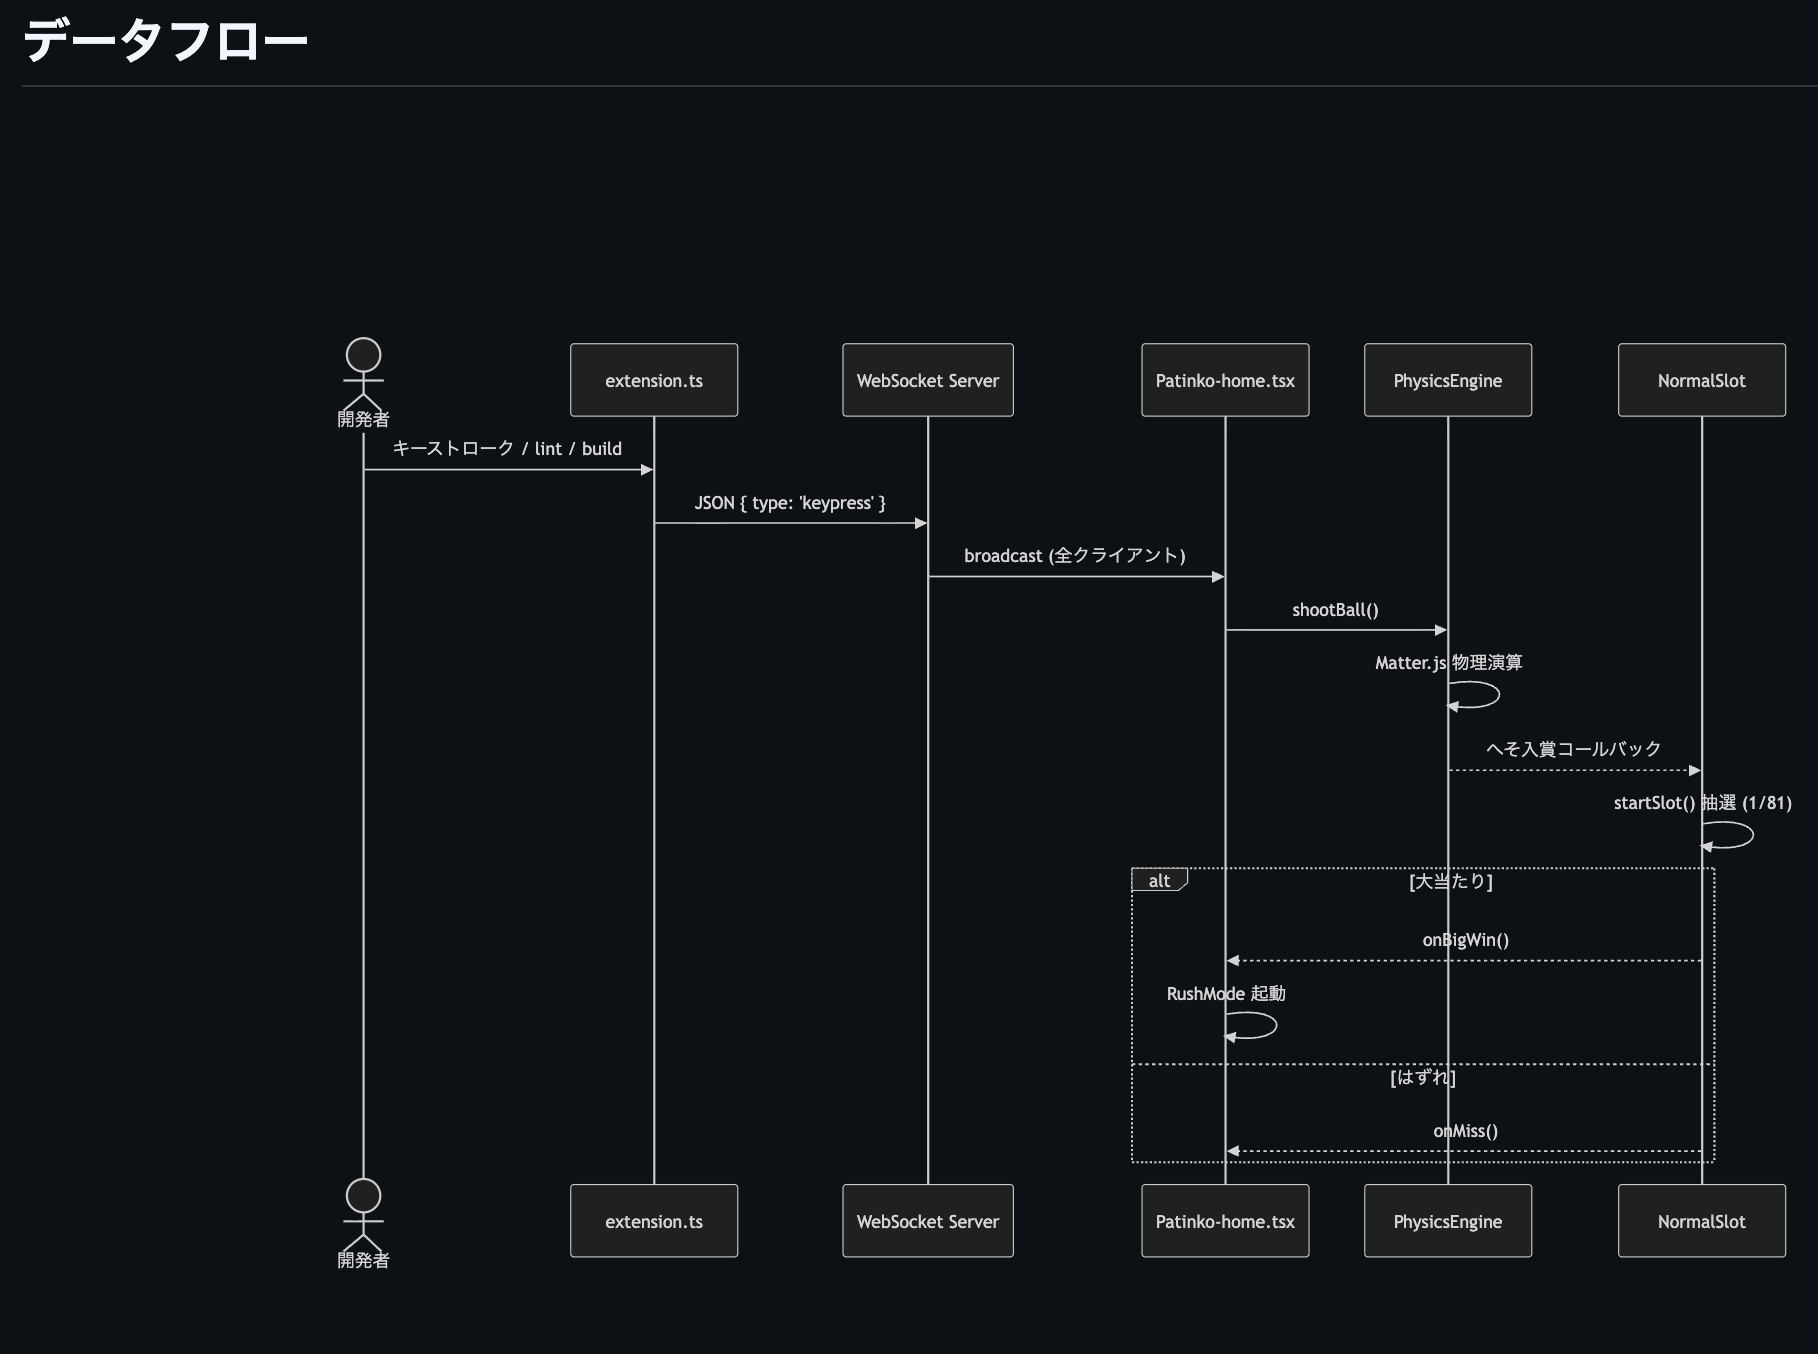Select the top WebSocket Server participant box
Image resolution: width=1818 pixels, height=1354 pixels.
pos(927,380)
